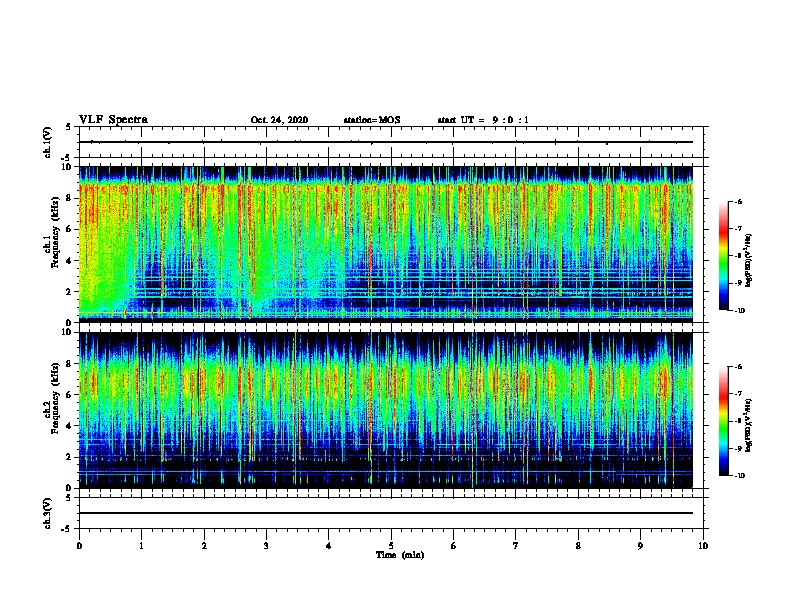
Task: Select the ch.1 "Frequency (kHz)" axis label
Action: pos(55,233)
